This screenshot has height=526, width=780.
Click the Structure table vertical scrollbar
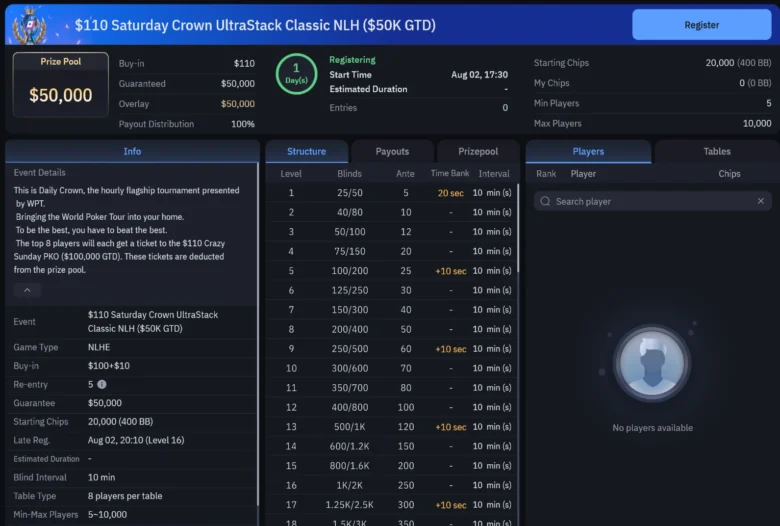click(x=518, y=228)
